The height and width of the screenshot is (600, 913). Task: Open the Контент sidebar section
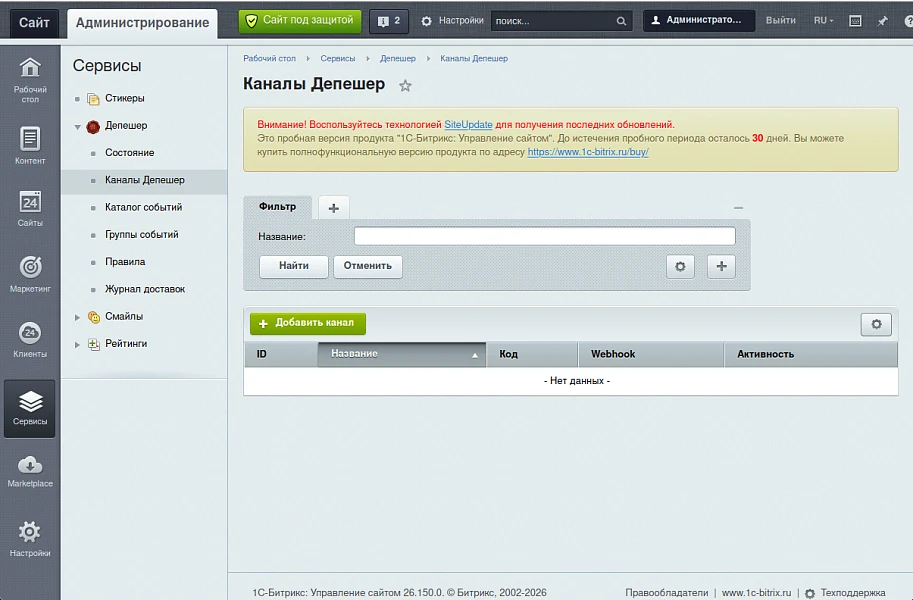(30, 146)
